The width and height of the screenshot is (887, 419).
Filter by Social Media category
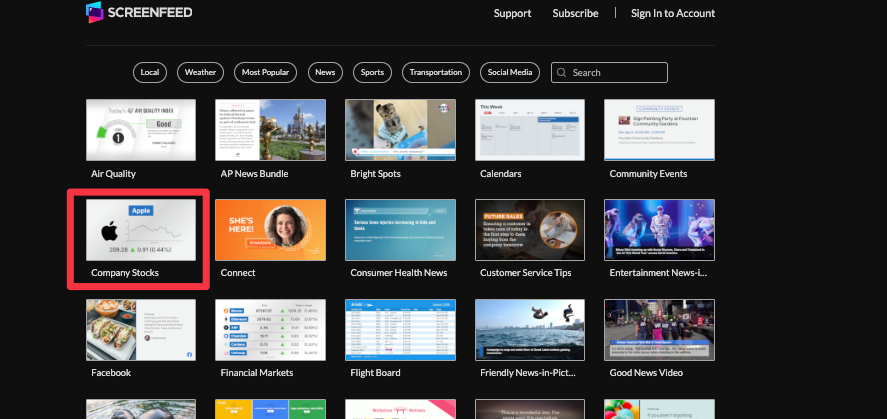click(510, 72)
